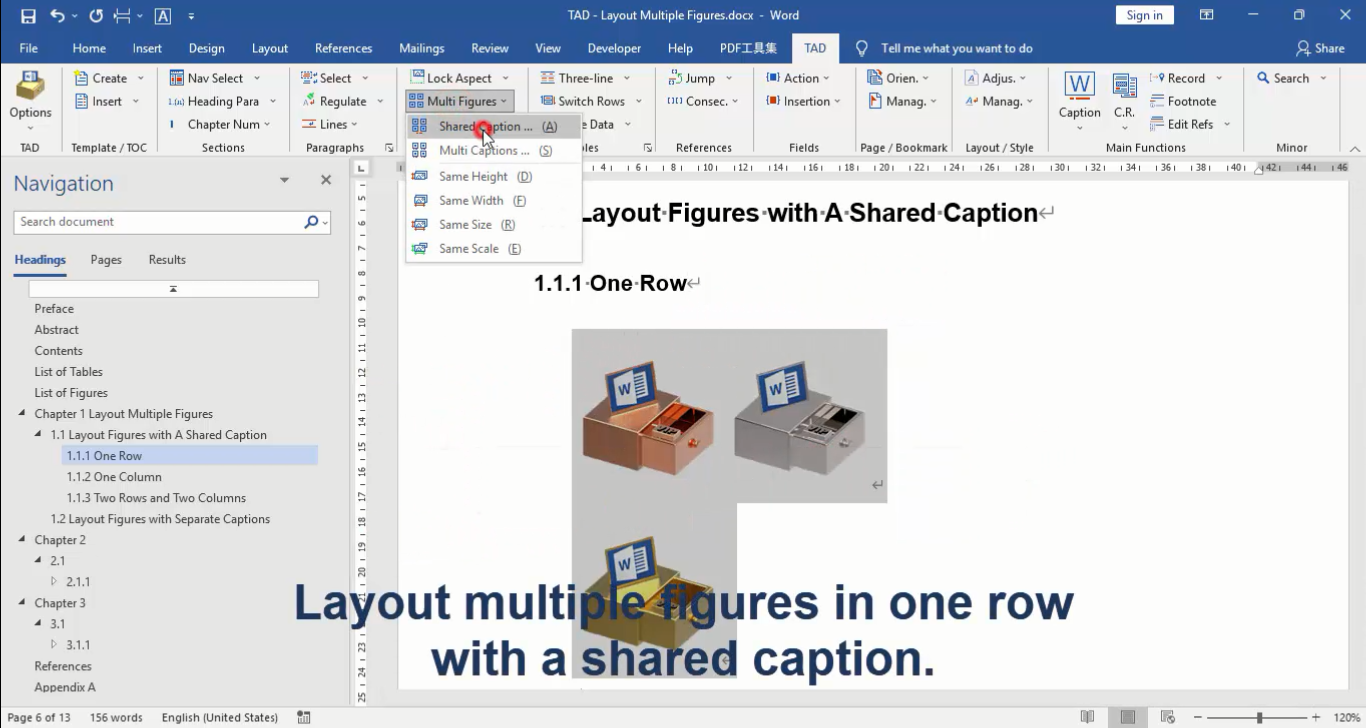Click the Footnote icon
This screenshot has width=1366, height=728.
pos(1157,101)
